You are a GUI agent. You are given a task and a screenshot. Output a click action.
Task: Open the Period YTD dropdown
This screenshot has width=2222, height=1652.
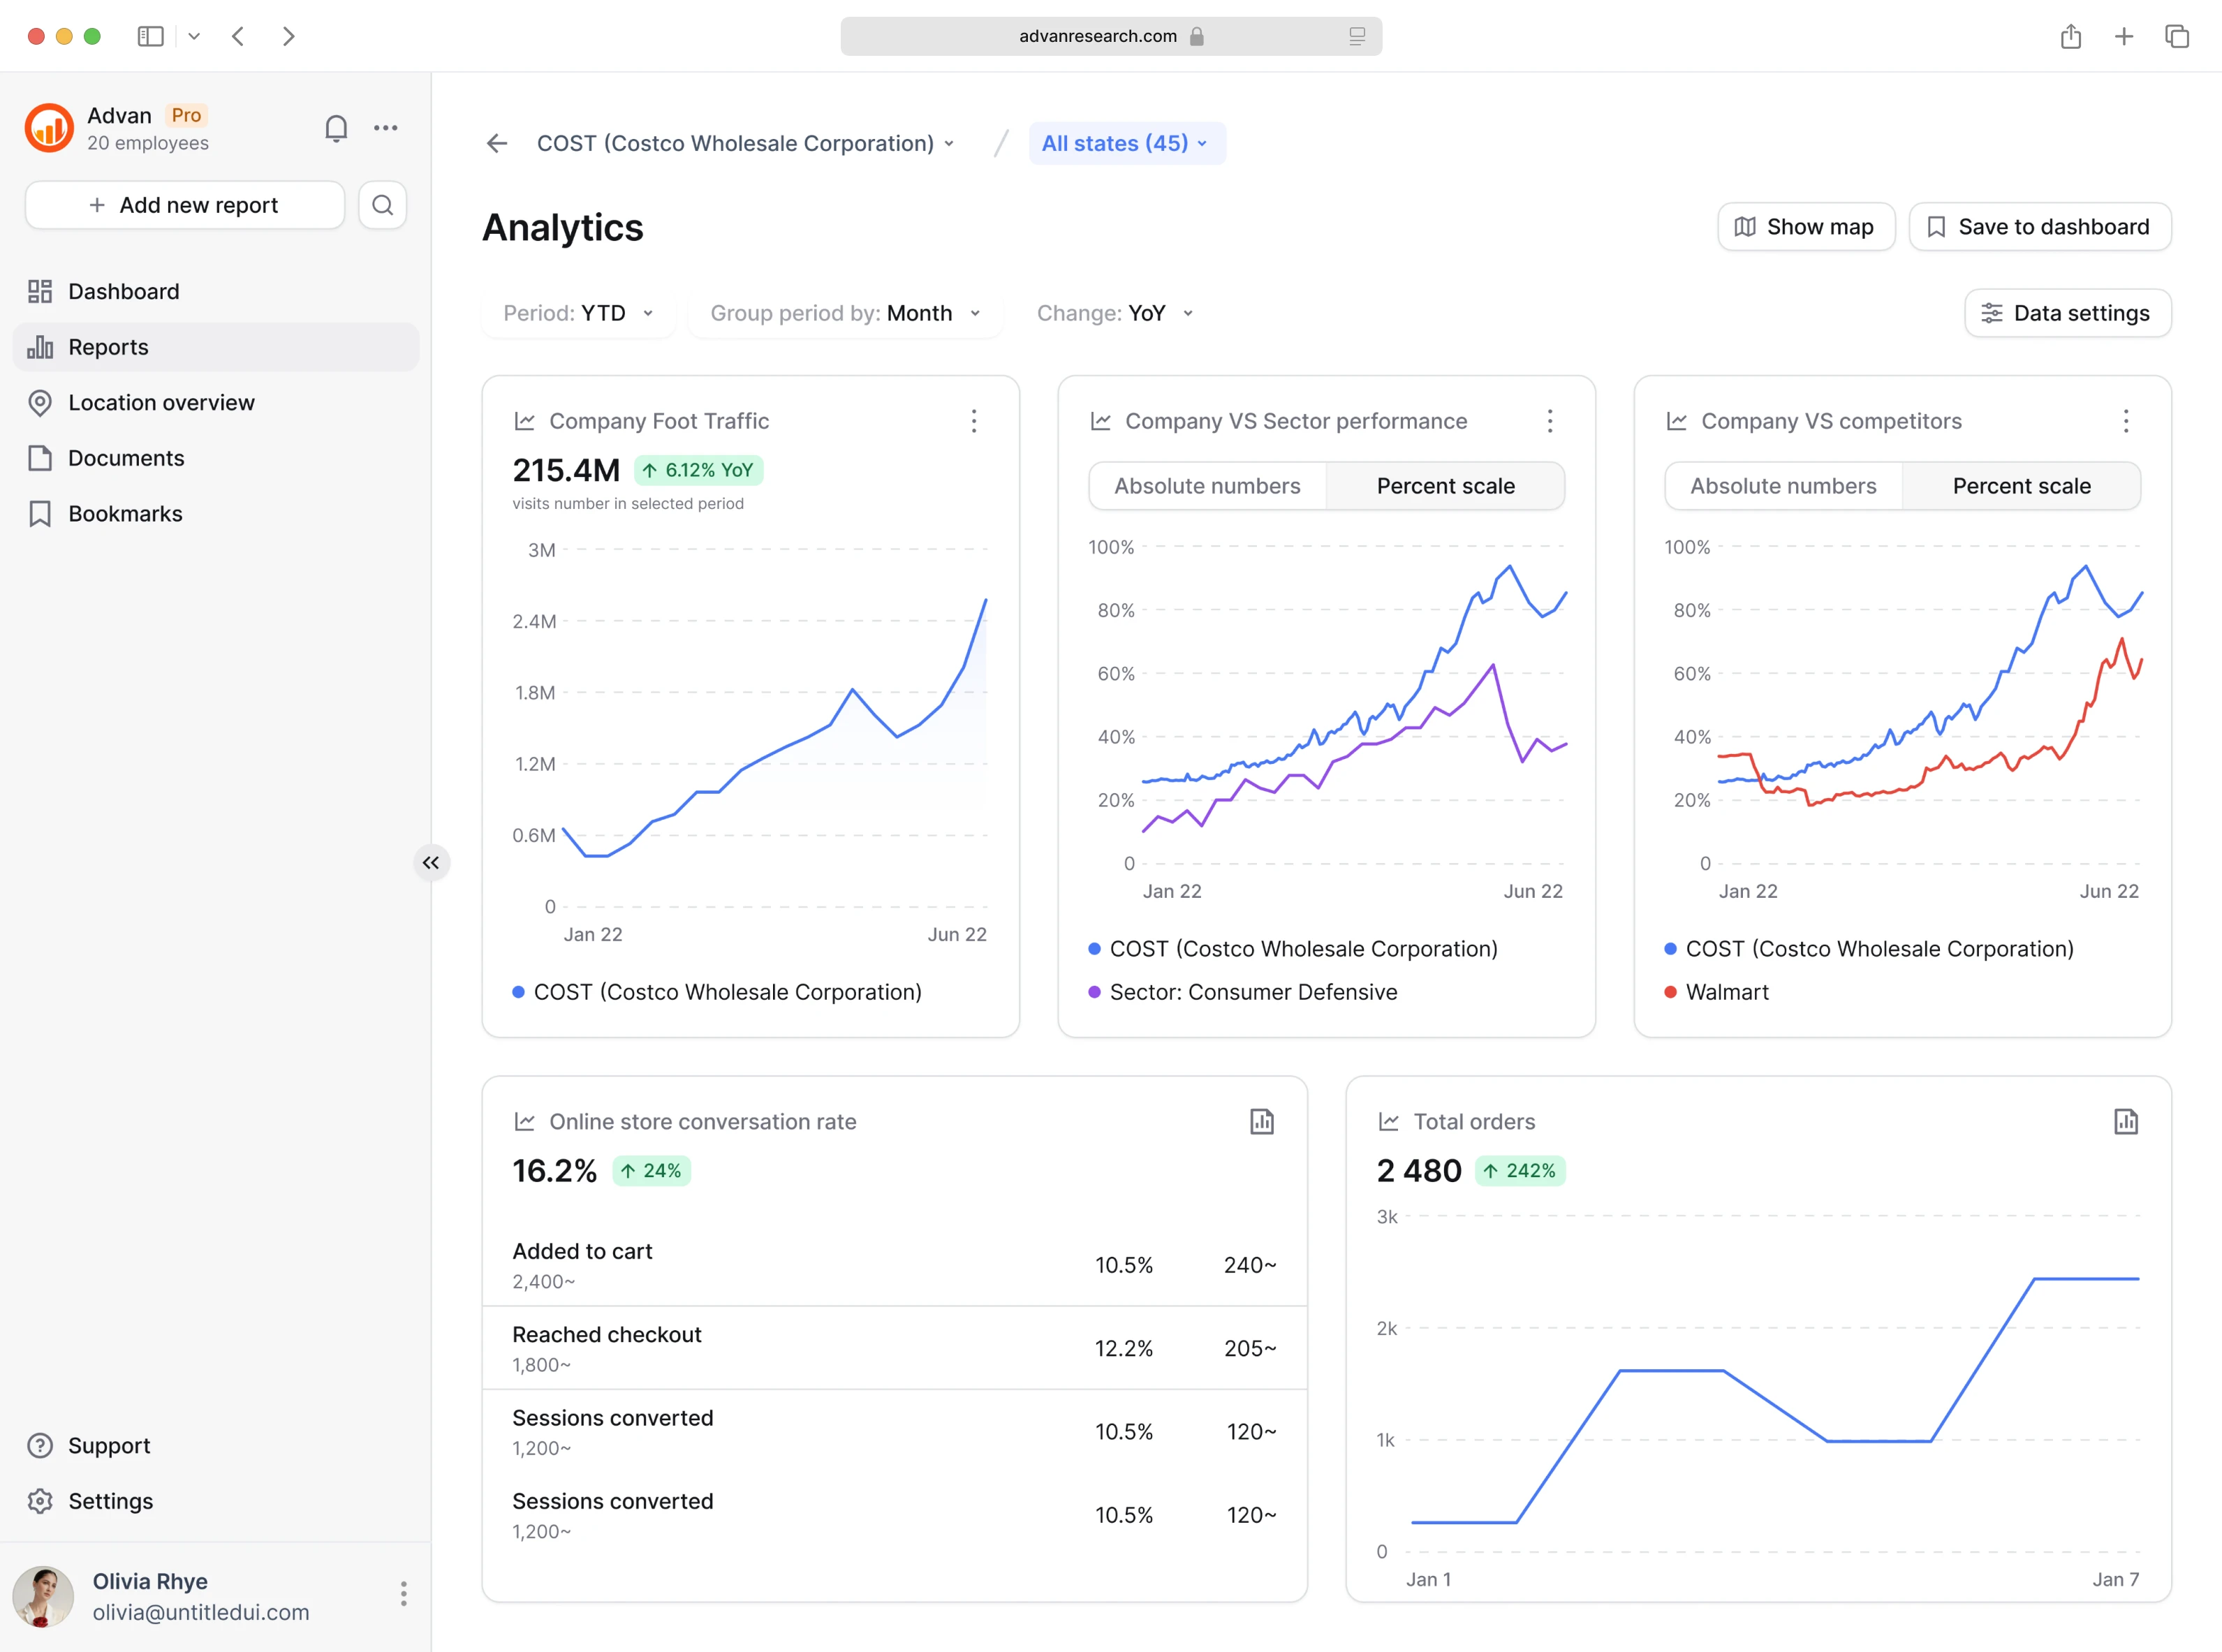point(578,313)
